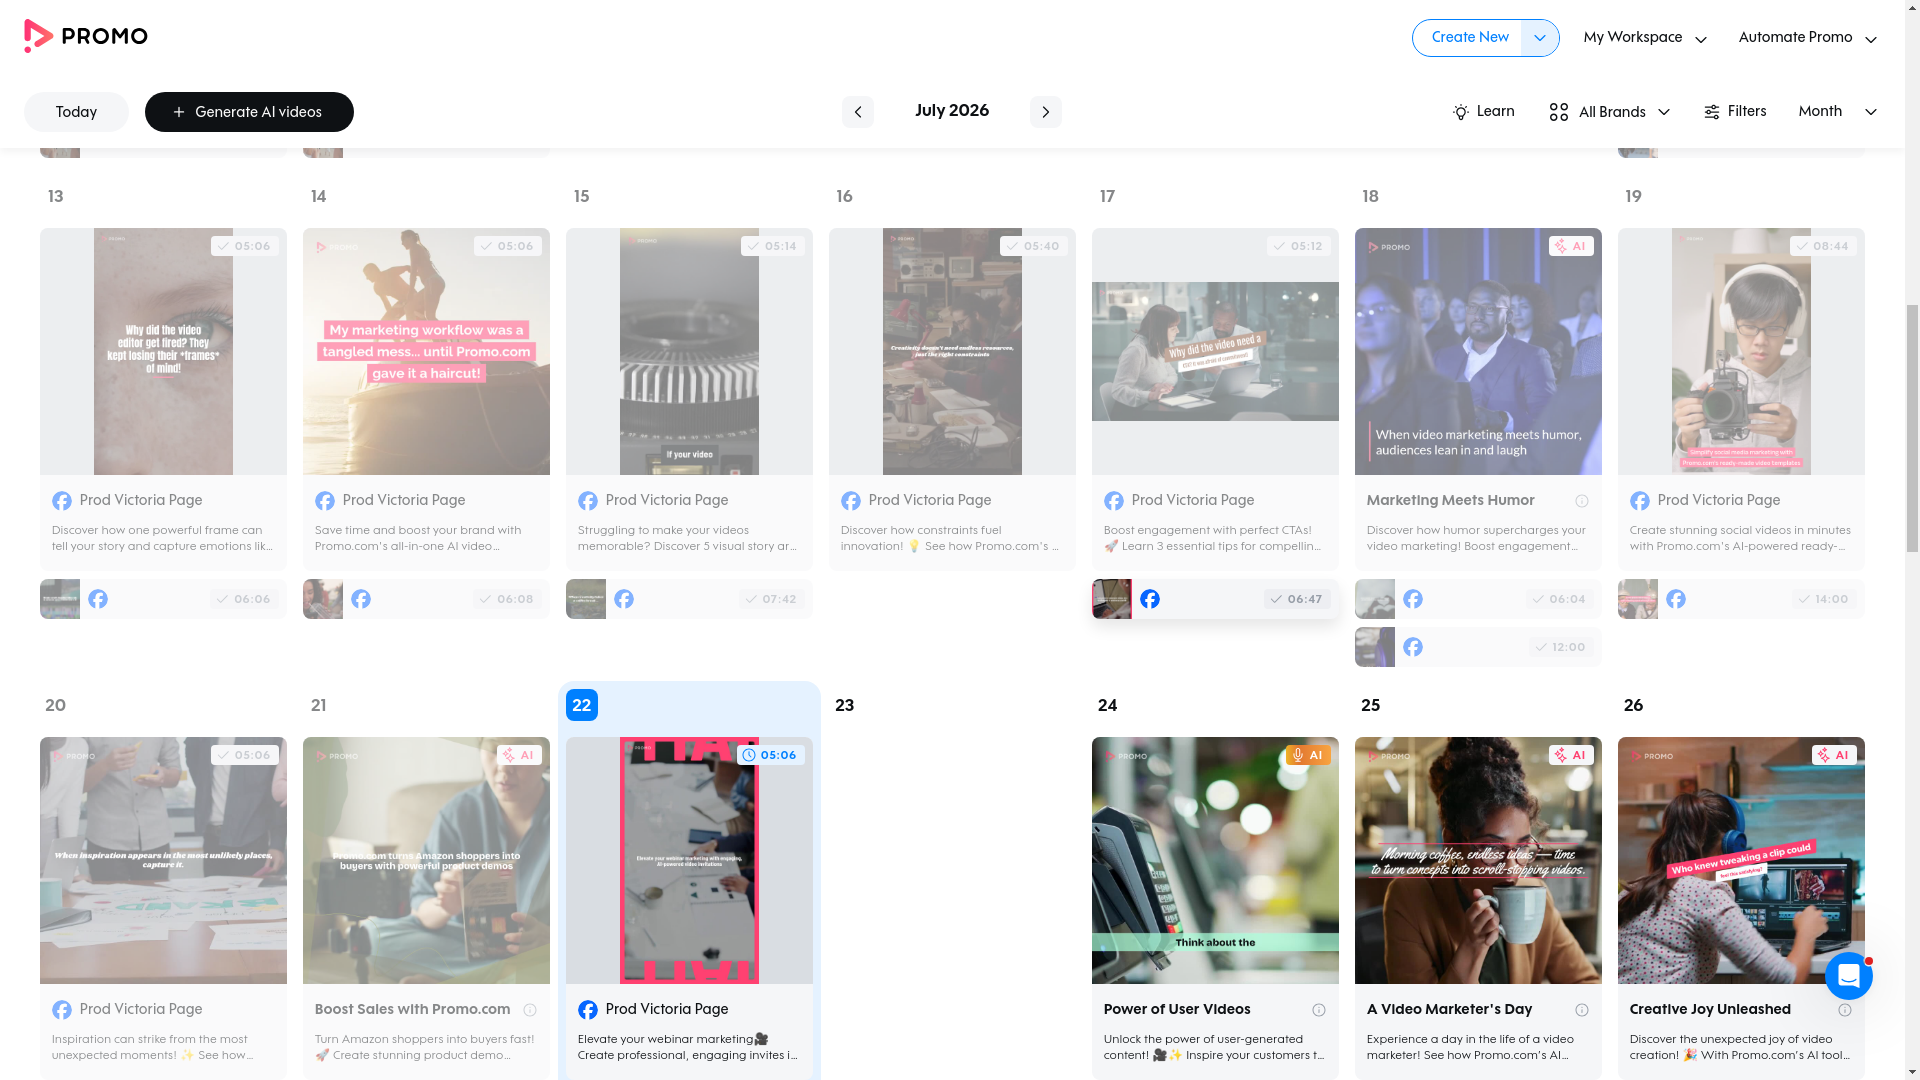Open the Month view dropdown
Image resolution: width=1920 pixels, height=1080 pixels.
[1837, 112]
